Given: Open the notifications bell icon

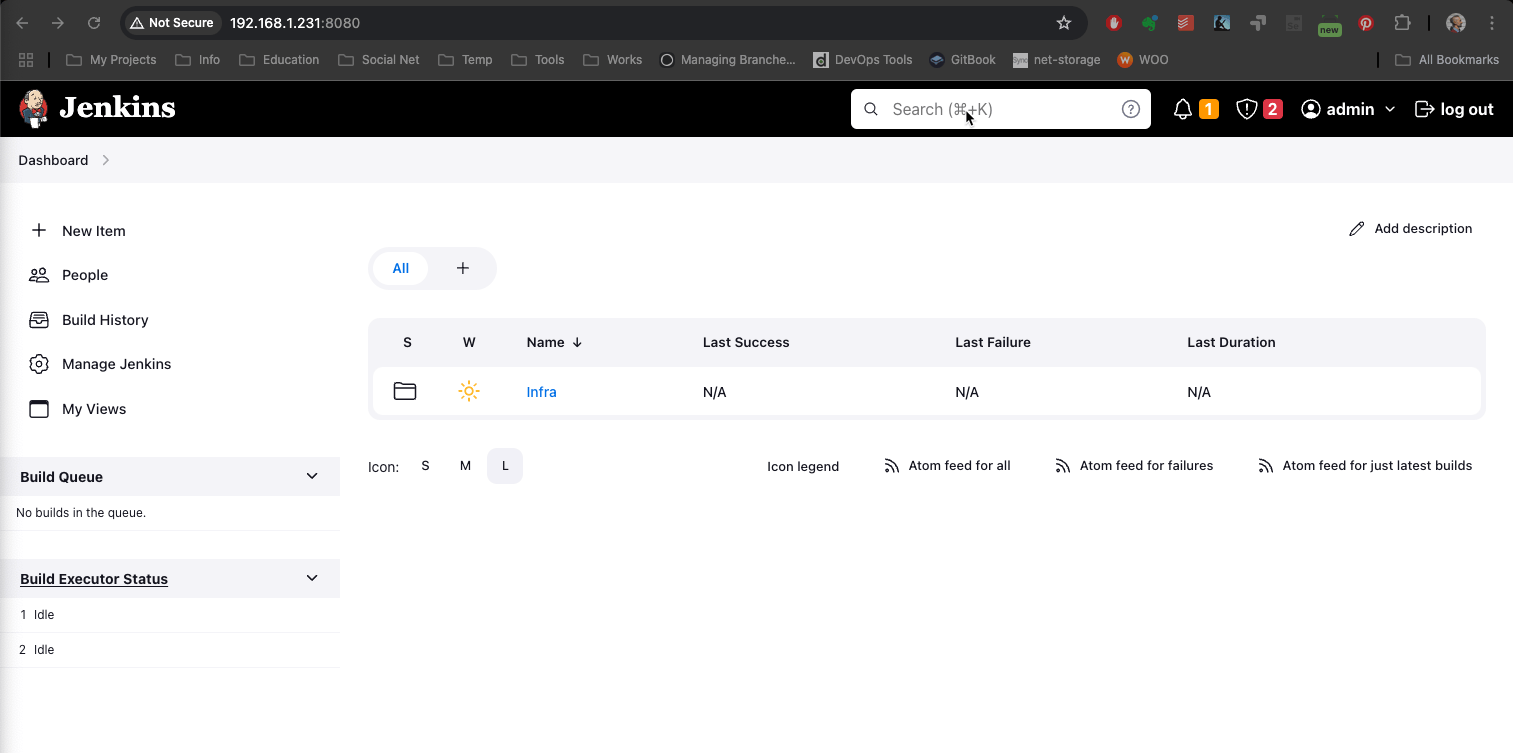Looking at the screenshot, I should click(x=1183, y=109).
